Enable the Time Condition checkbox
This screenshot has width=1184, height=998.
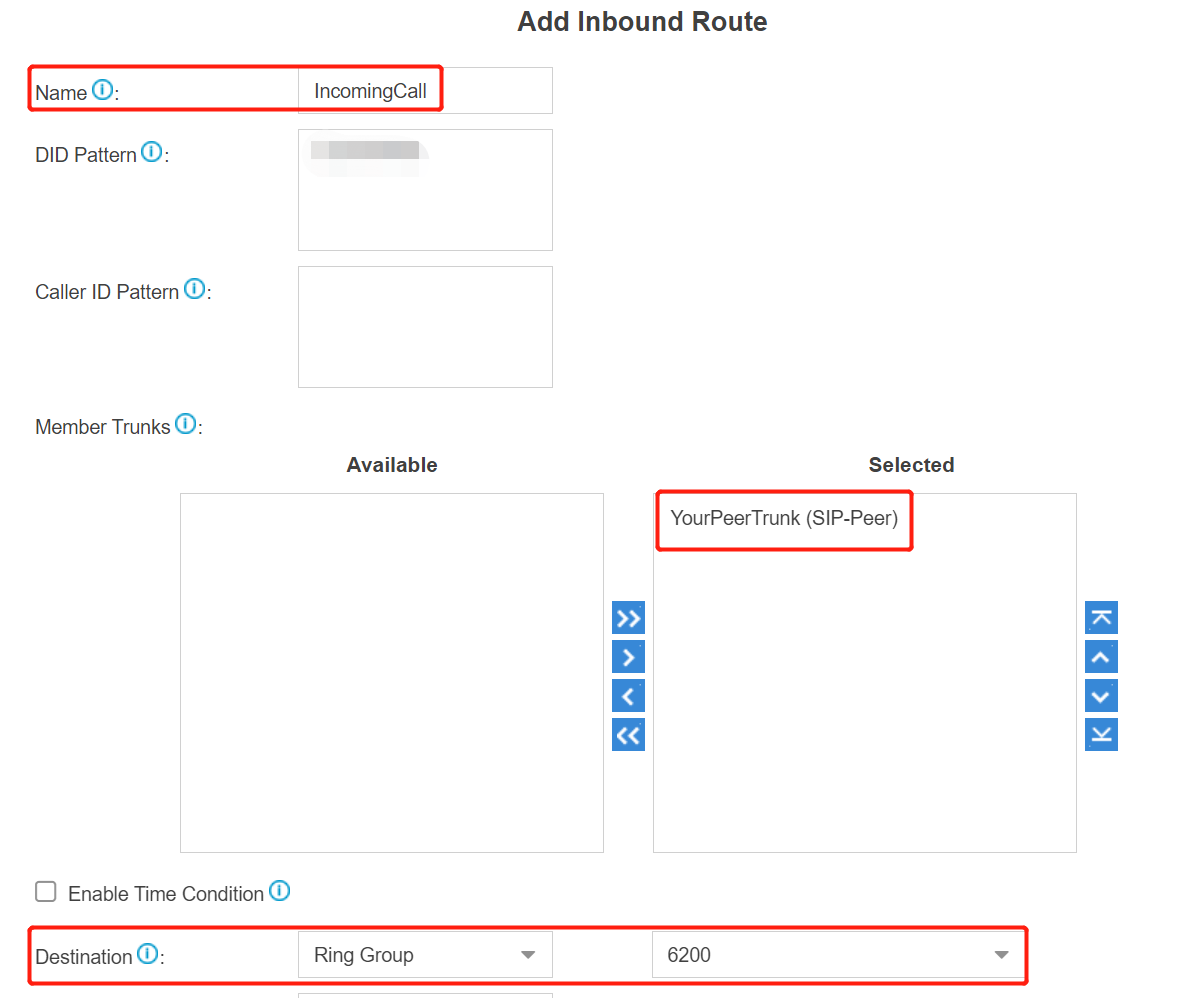point(45,891)
